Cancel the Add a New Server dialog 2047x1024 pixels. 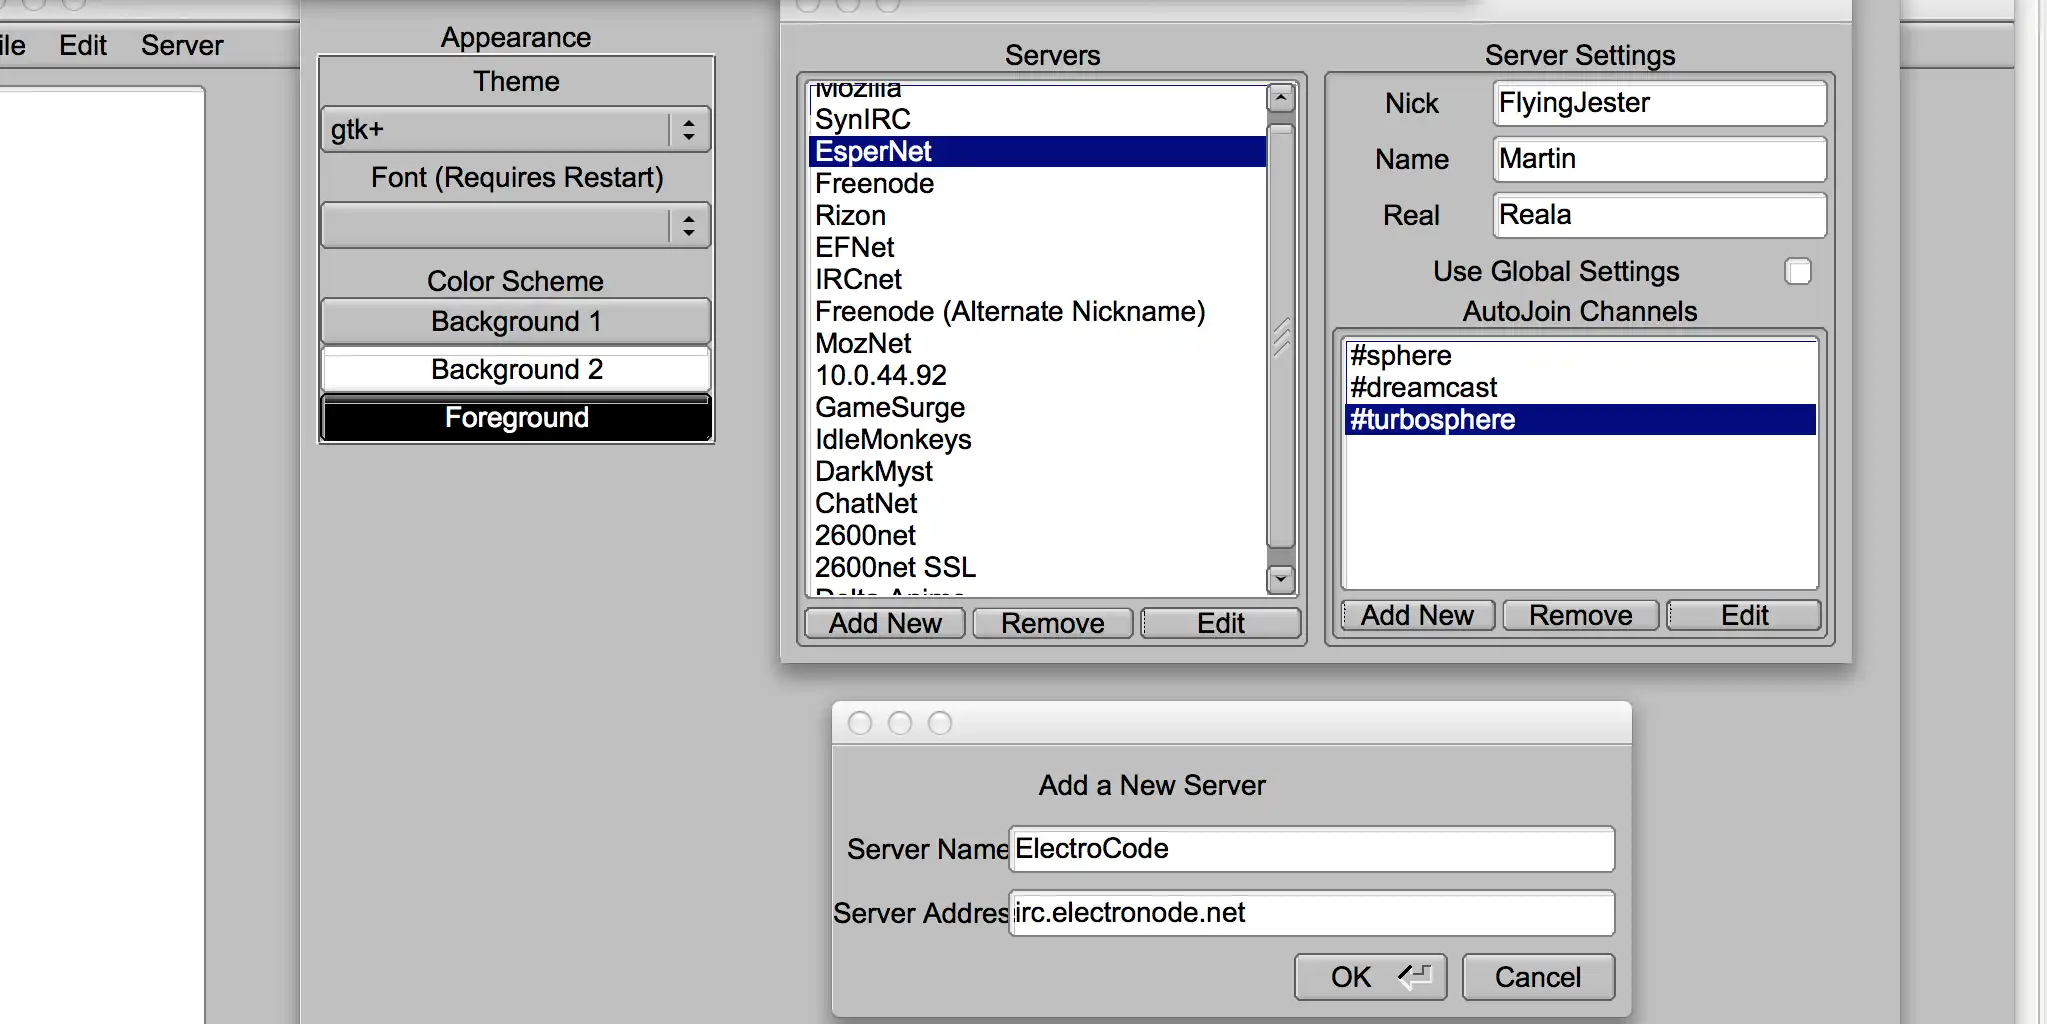click(1538, 977)
